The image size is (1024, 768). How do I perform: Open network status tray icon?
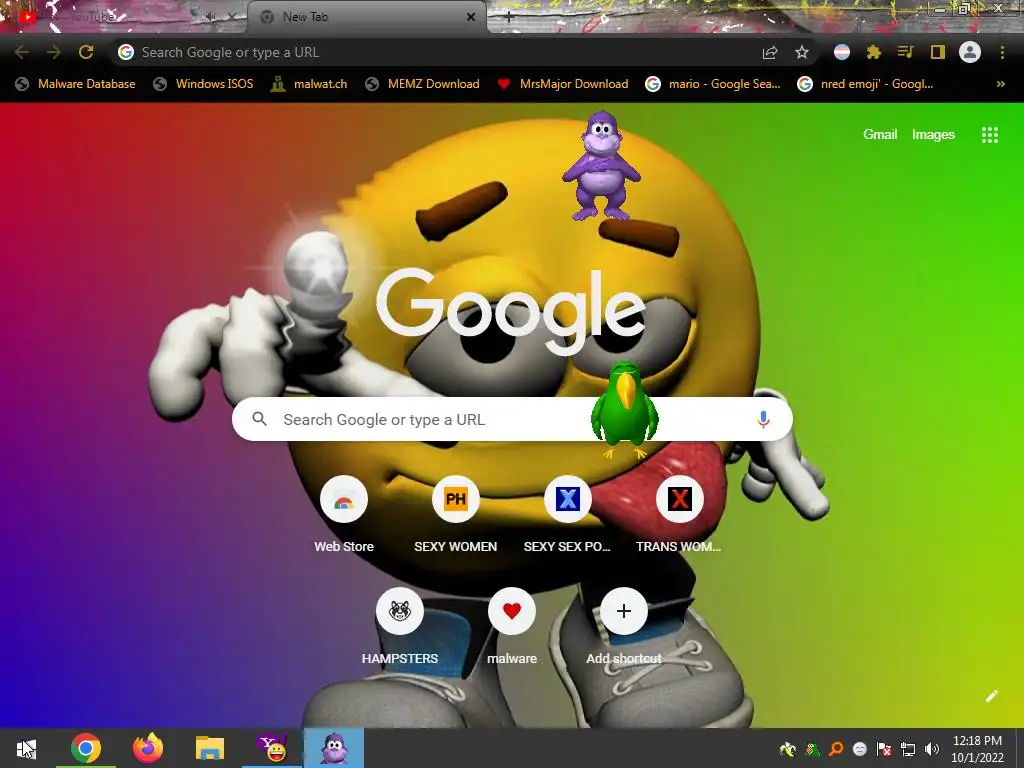pyautogui.click(x=908, y=749)
